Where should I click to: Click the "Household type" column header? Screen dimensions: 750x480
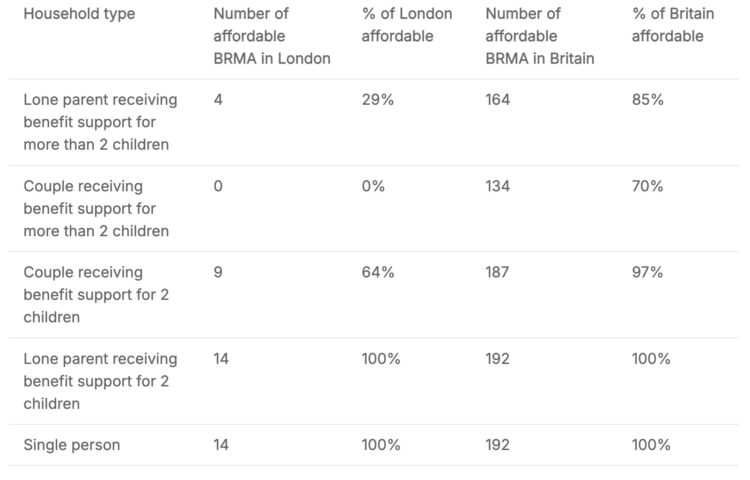79,15
